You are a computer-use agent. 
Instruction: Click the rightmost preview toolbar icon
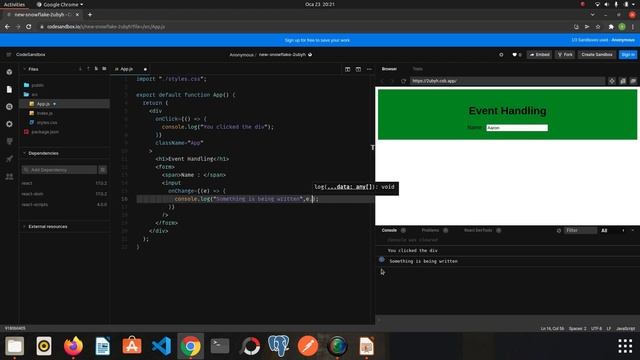click(x=633, y=81)
